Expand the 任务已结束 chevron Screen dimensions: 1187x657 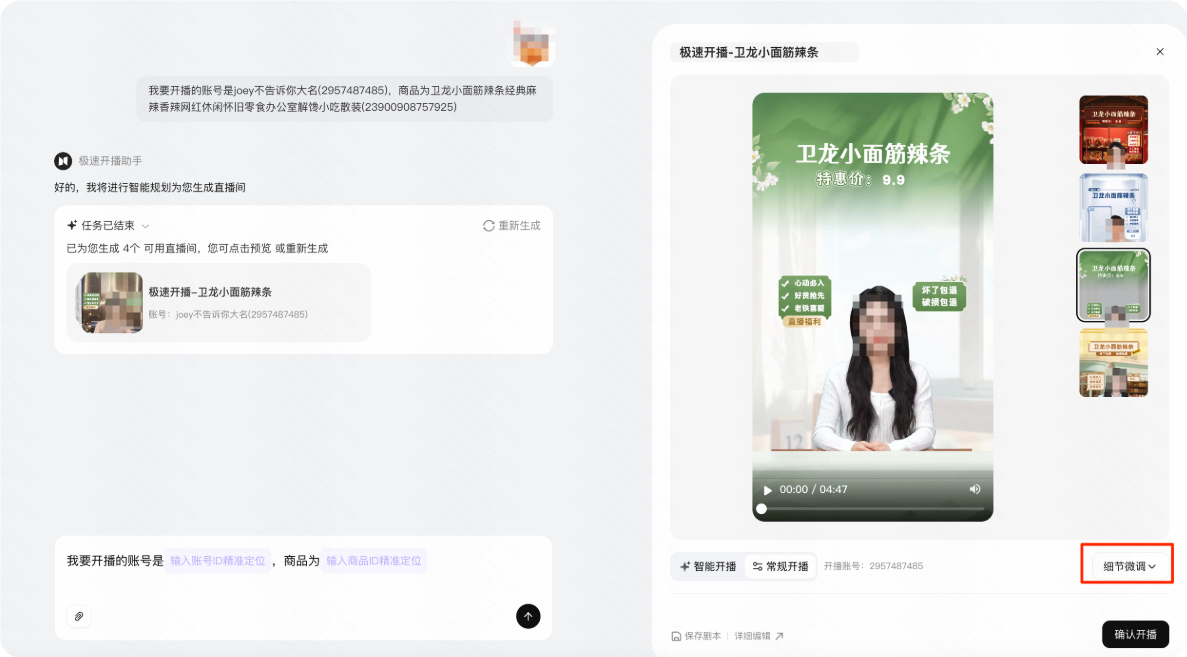coord(145,226)
